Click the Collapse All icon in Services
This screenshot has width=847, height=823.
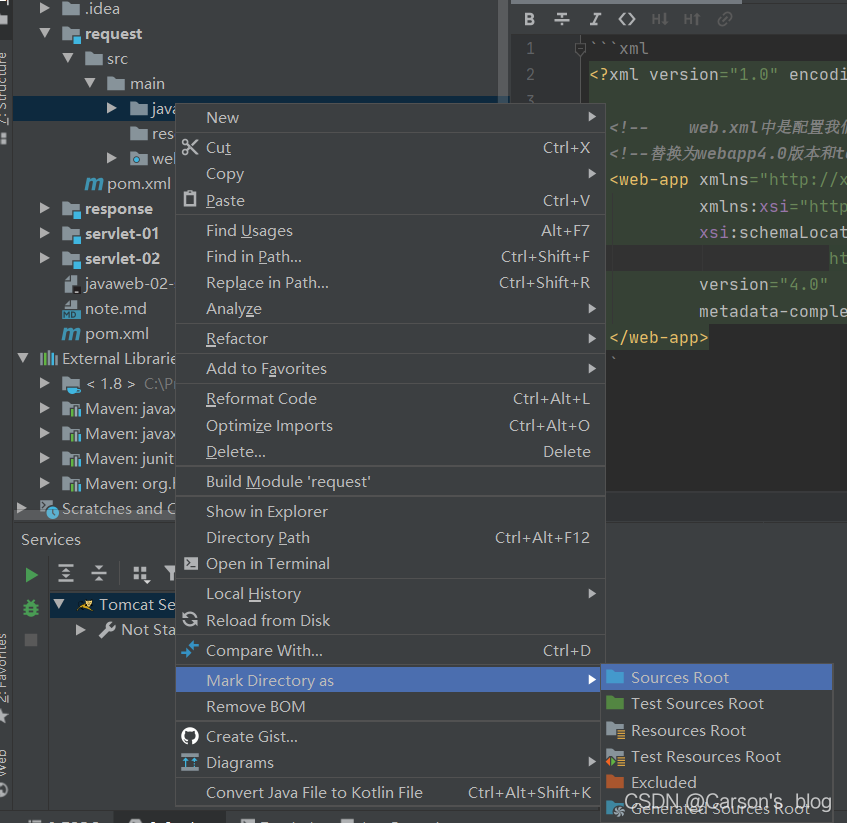pyautogui.click(x=99, y=573)
